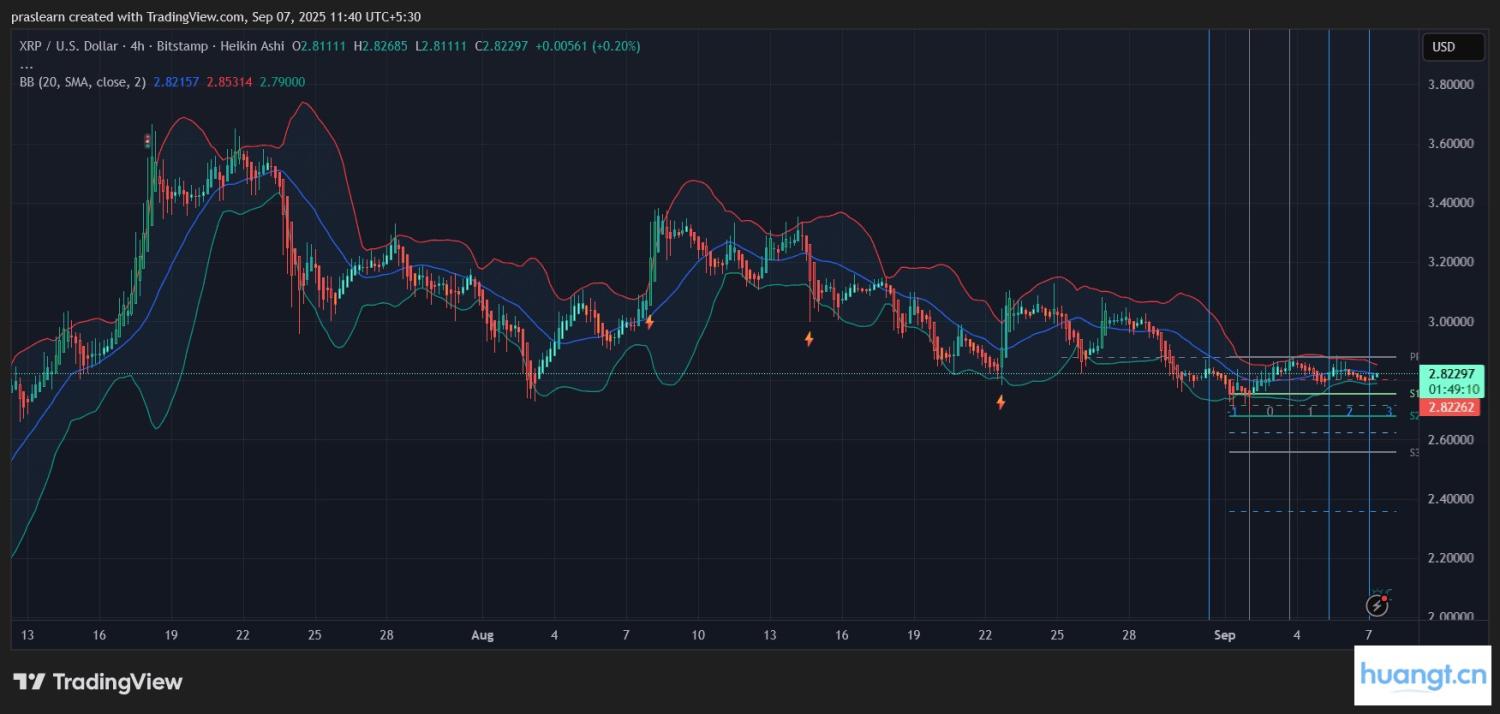
Task: Click the orange lightning marker below Aug 22
Action: [x=1000, y=402]
